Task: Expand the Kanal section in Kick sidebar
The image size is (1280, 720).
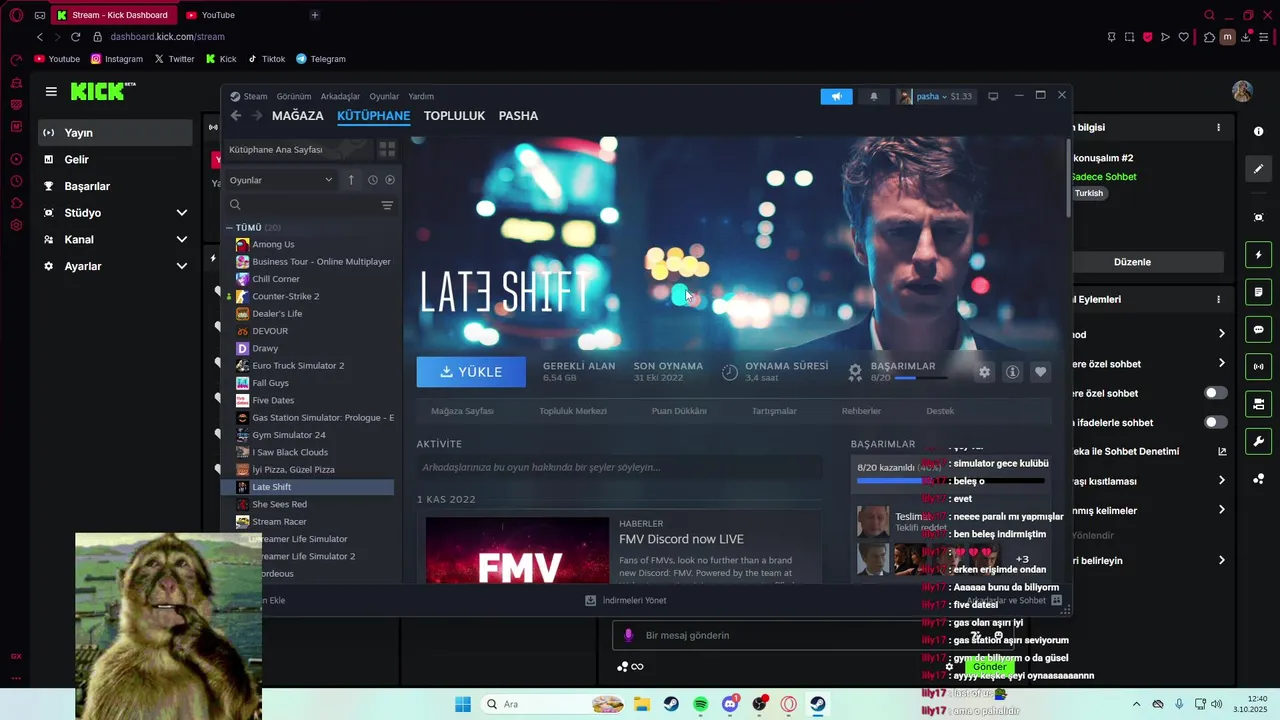Action: tap(182, 240)
